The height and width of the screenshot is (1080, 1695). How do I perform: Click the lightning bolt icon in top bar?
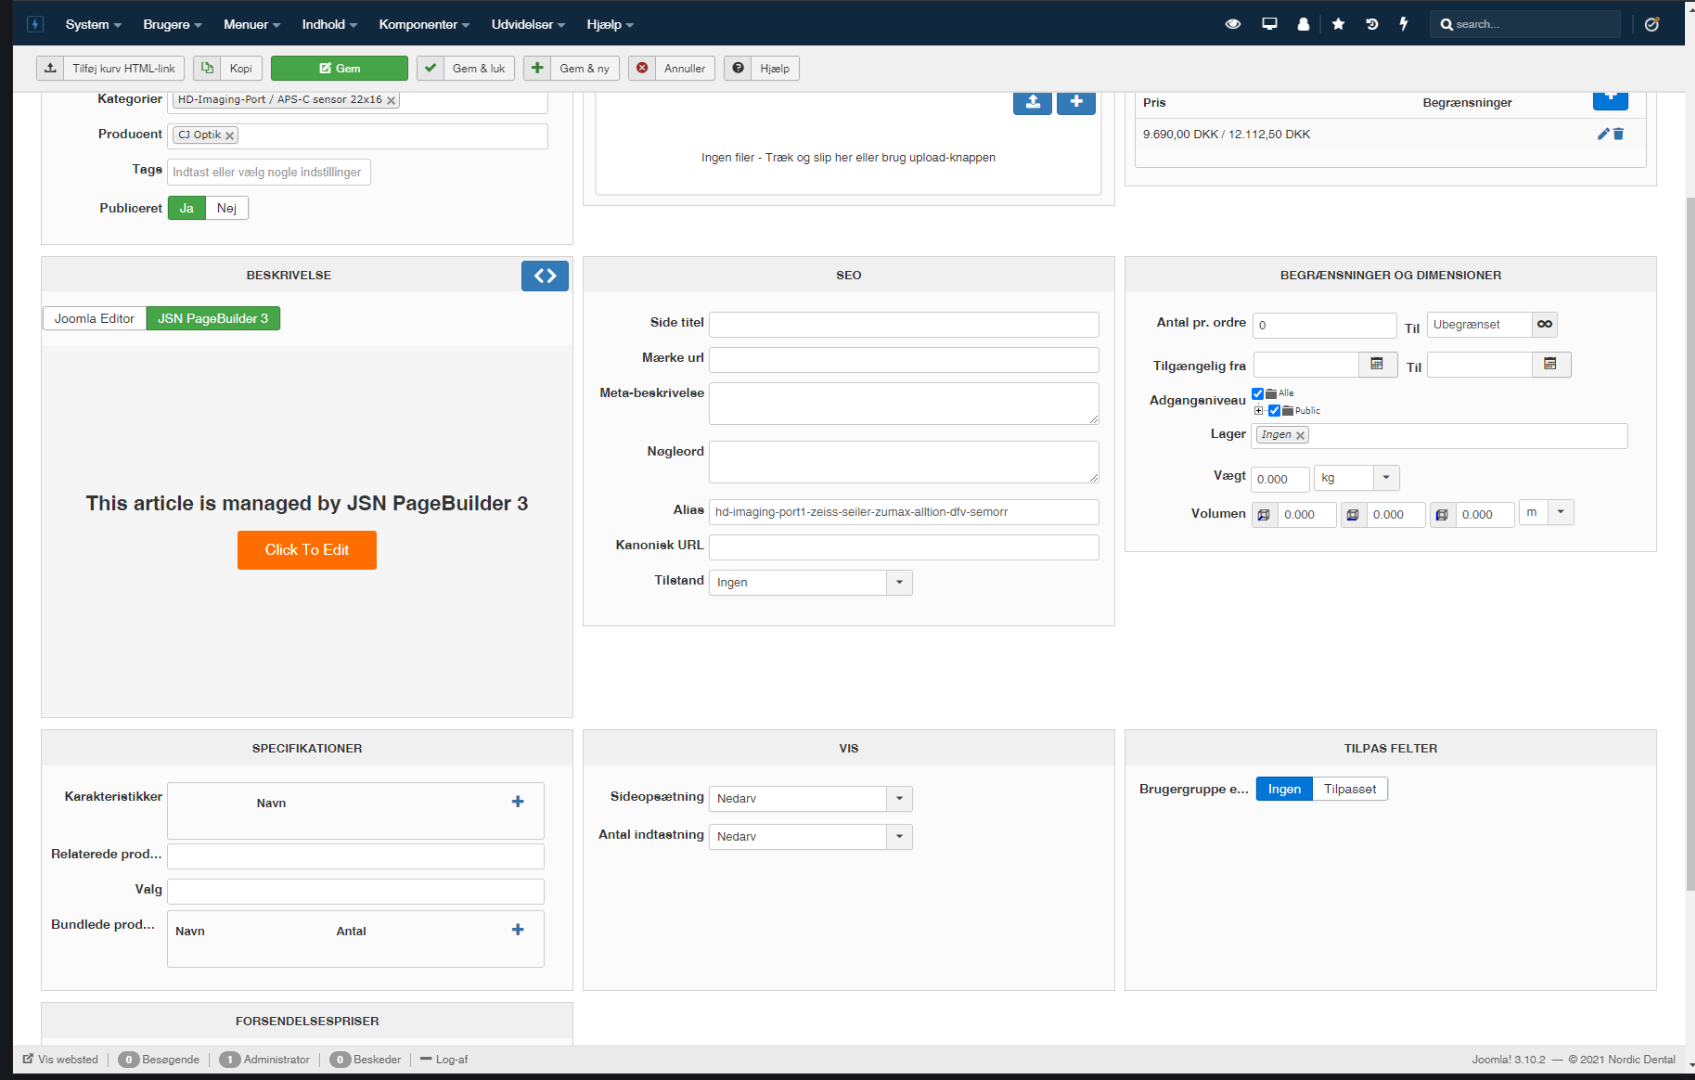click(x=1404, y=24)
